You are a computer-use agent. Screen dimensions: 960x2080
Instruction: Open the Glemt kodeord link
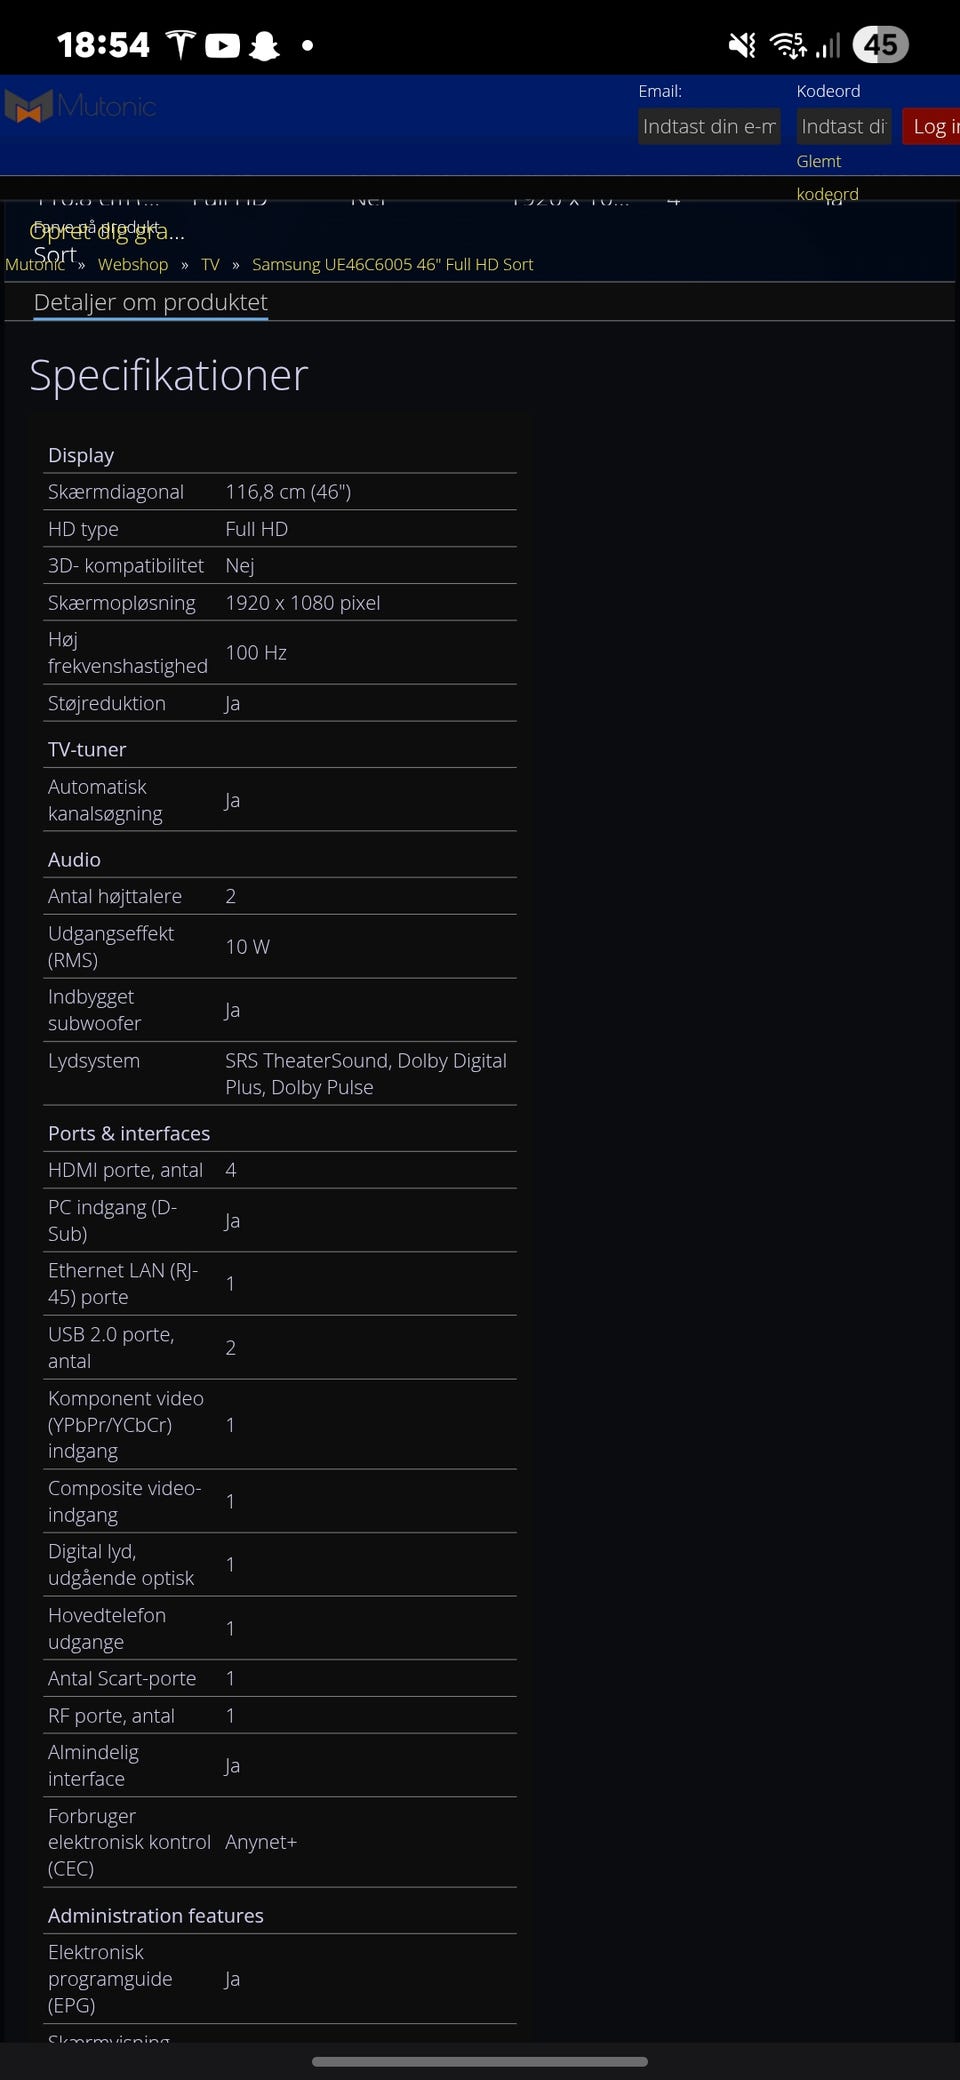point(826,177)
